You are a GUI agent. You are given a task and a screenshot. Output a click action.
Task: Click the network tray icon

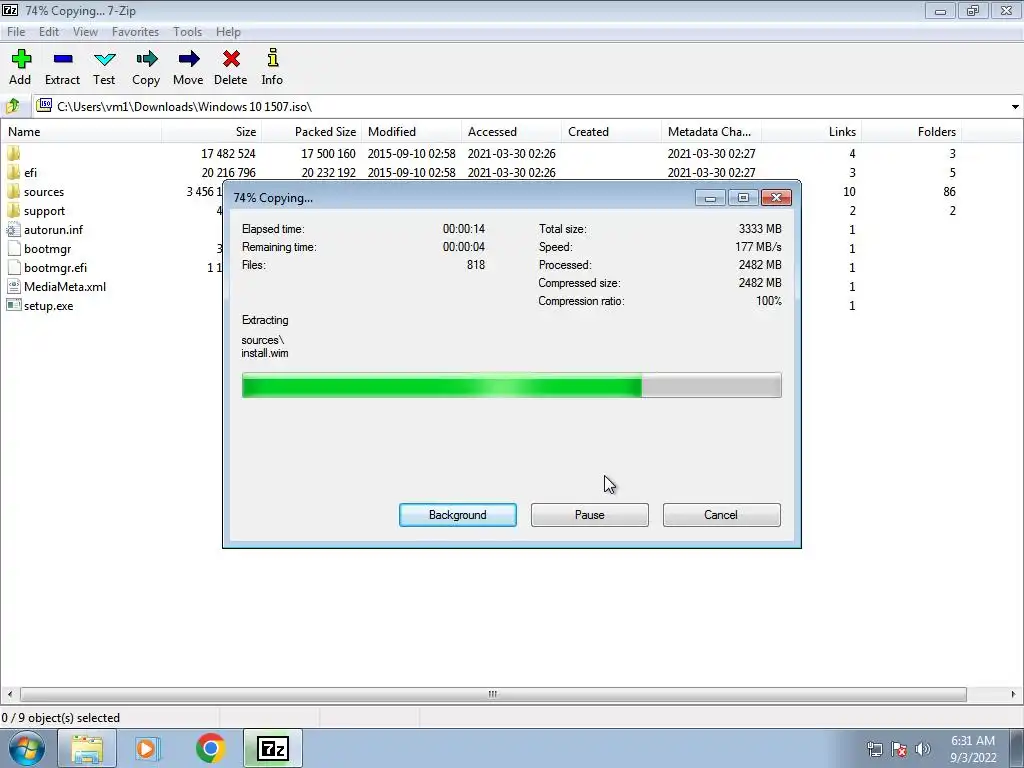[x=874, y=749]
